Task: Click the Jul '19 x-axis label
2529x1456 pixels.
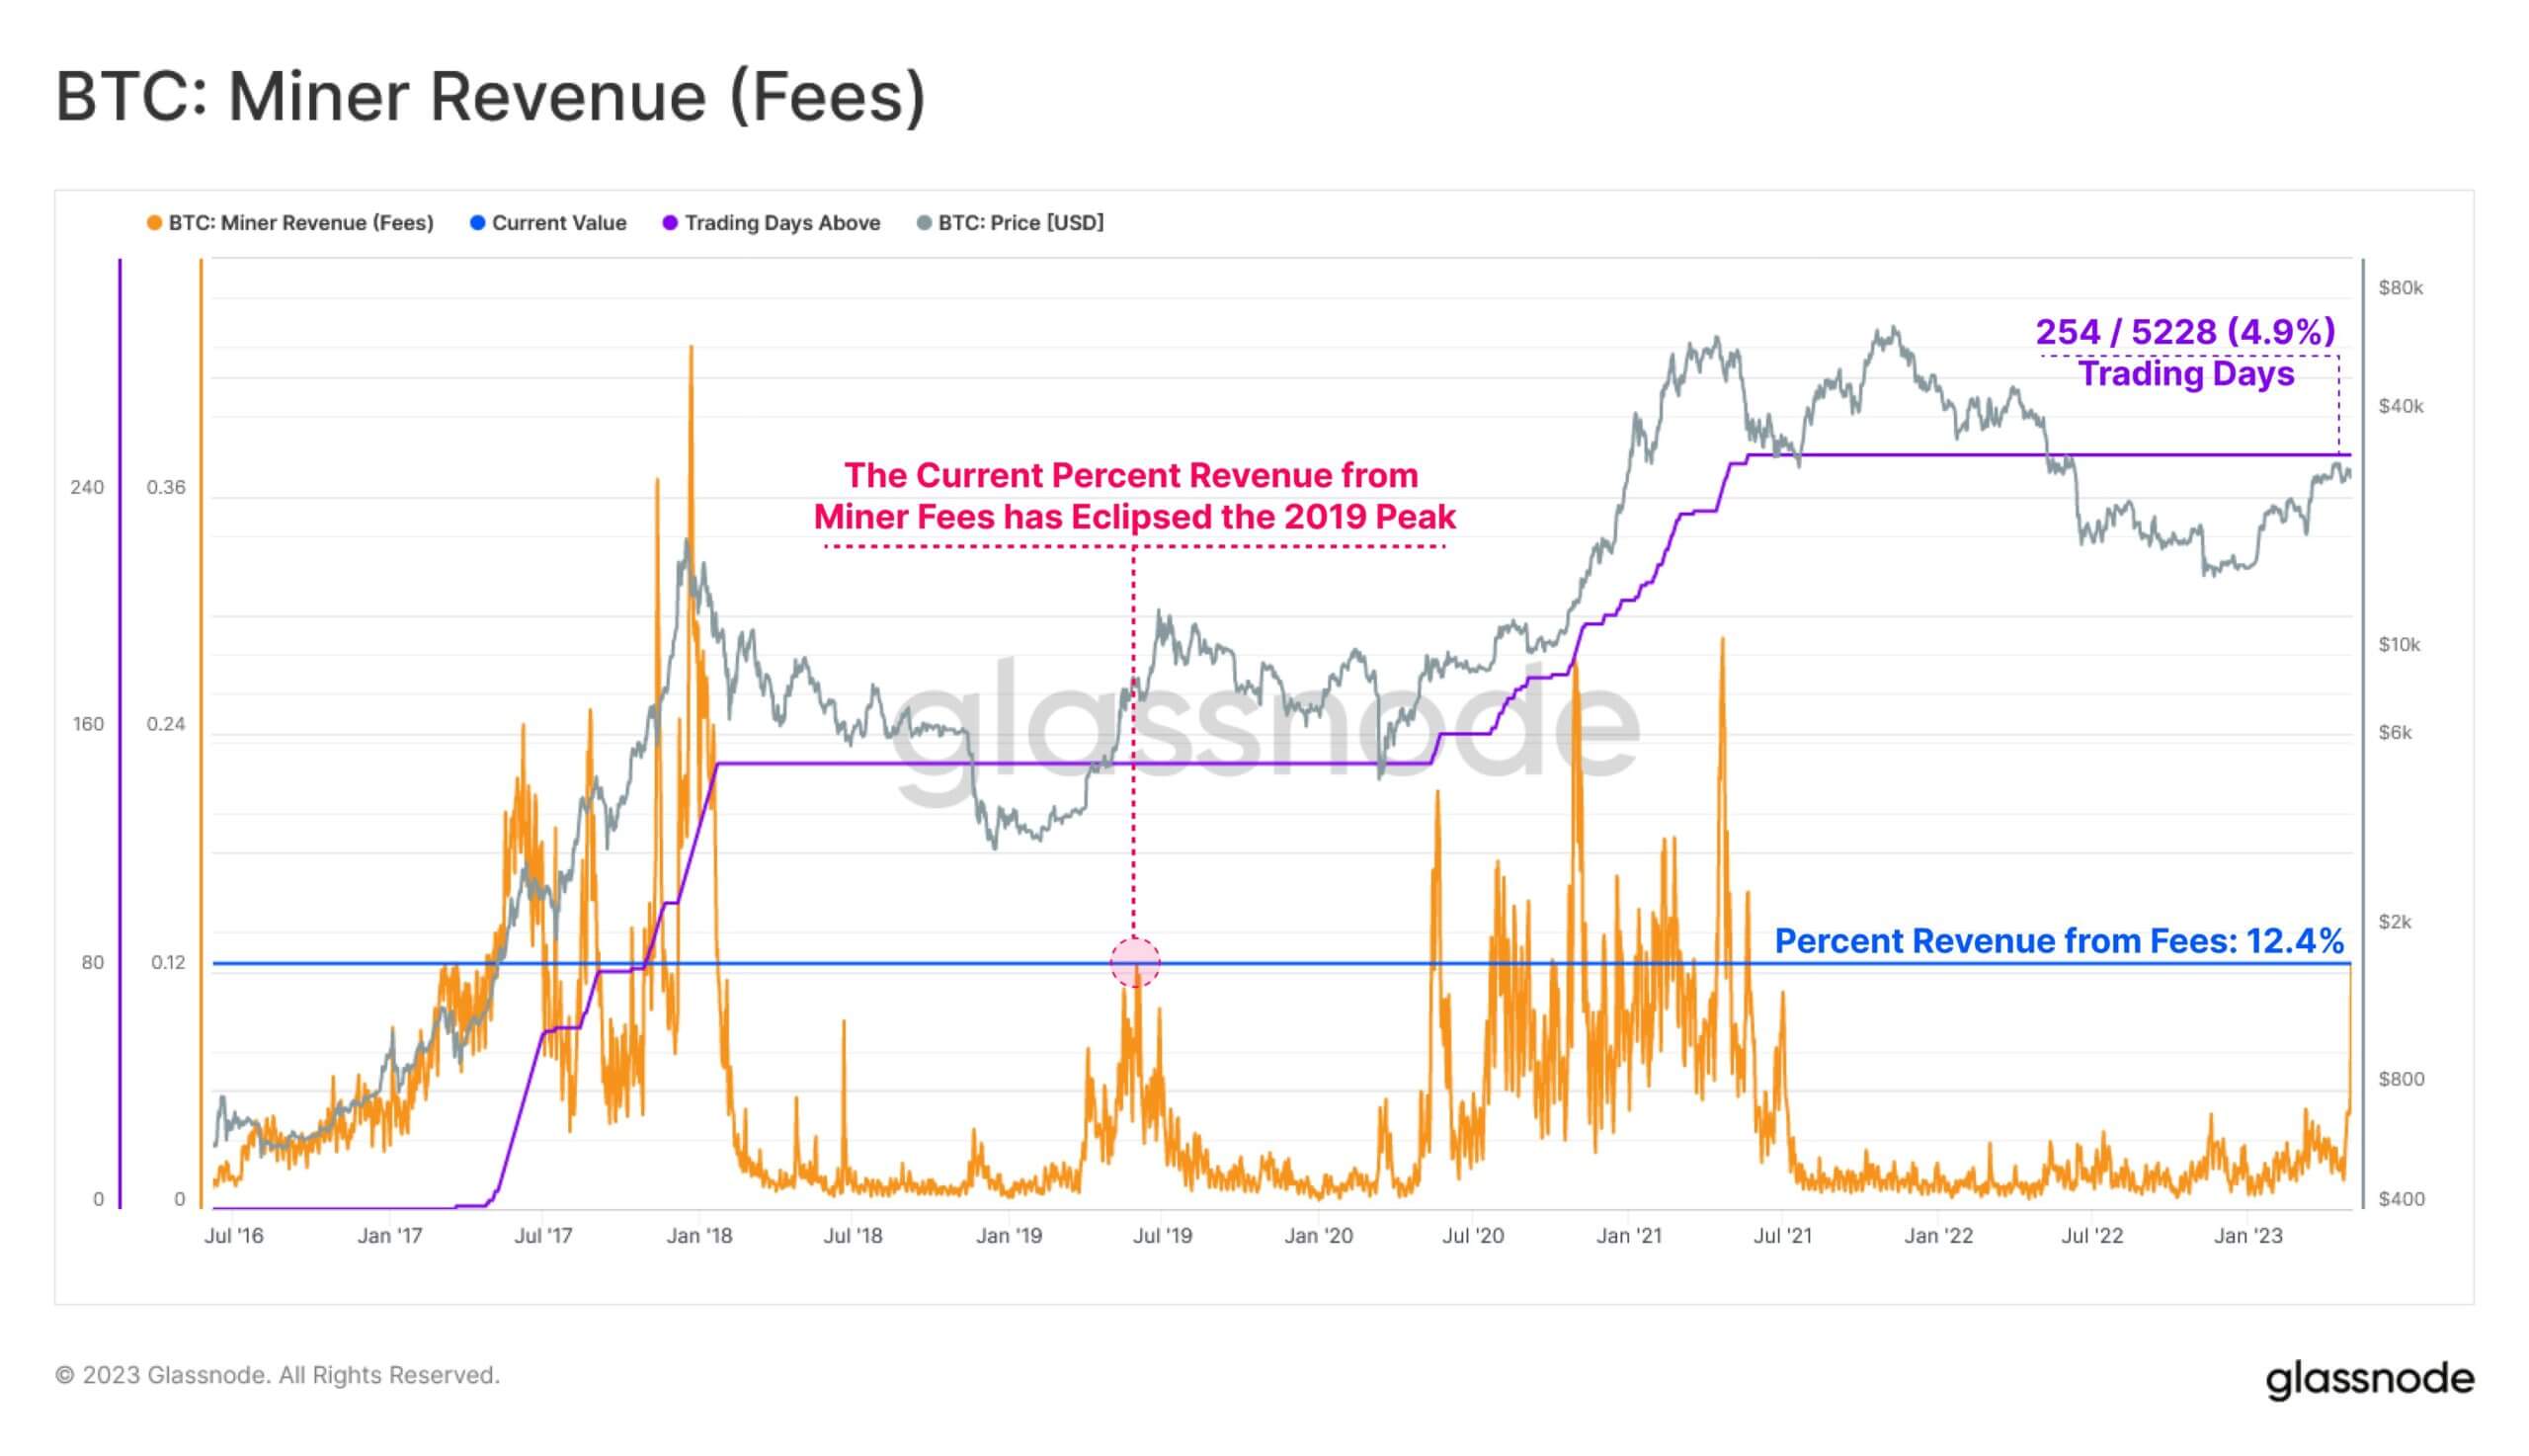Action: click(1162, 1236)
